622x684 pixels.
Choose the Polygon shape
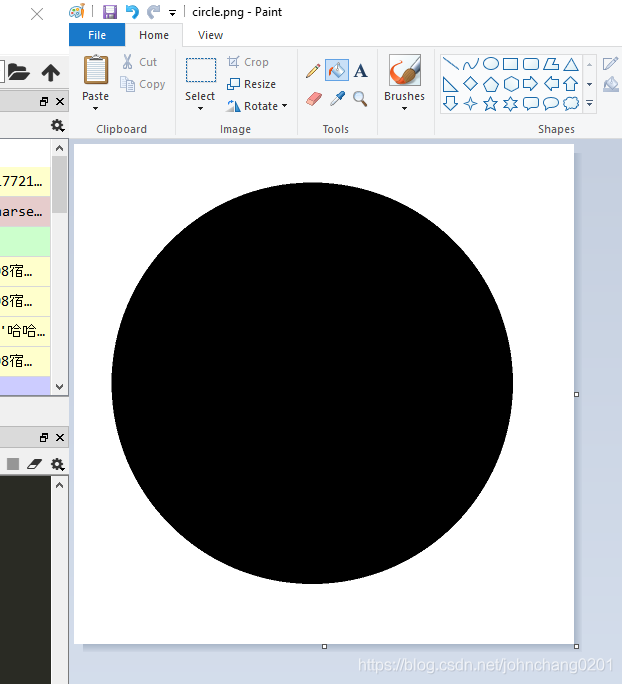coord(551,64)
